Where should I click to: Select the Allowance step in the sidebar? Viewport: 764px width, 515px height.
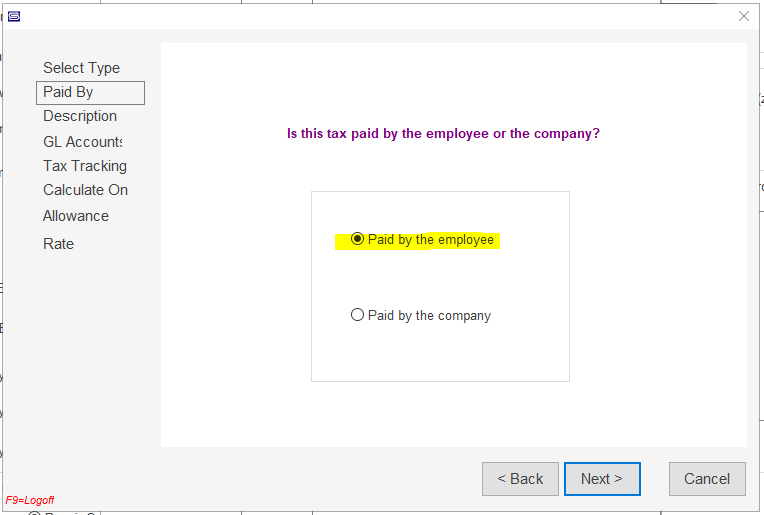click(x=76, y=216)
